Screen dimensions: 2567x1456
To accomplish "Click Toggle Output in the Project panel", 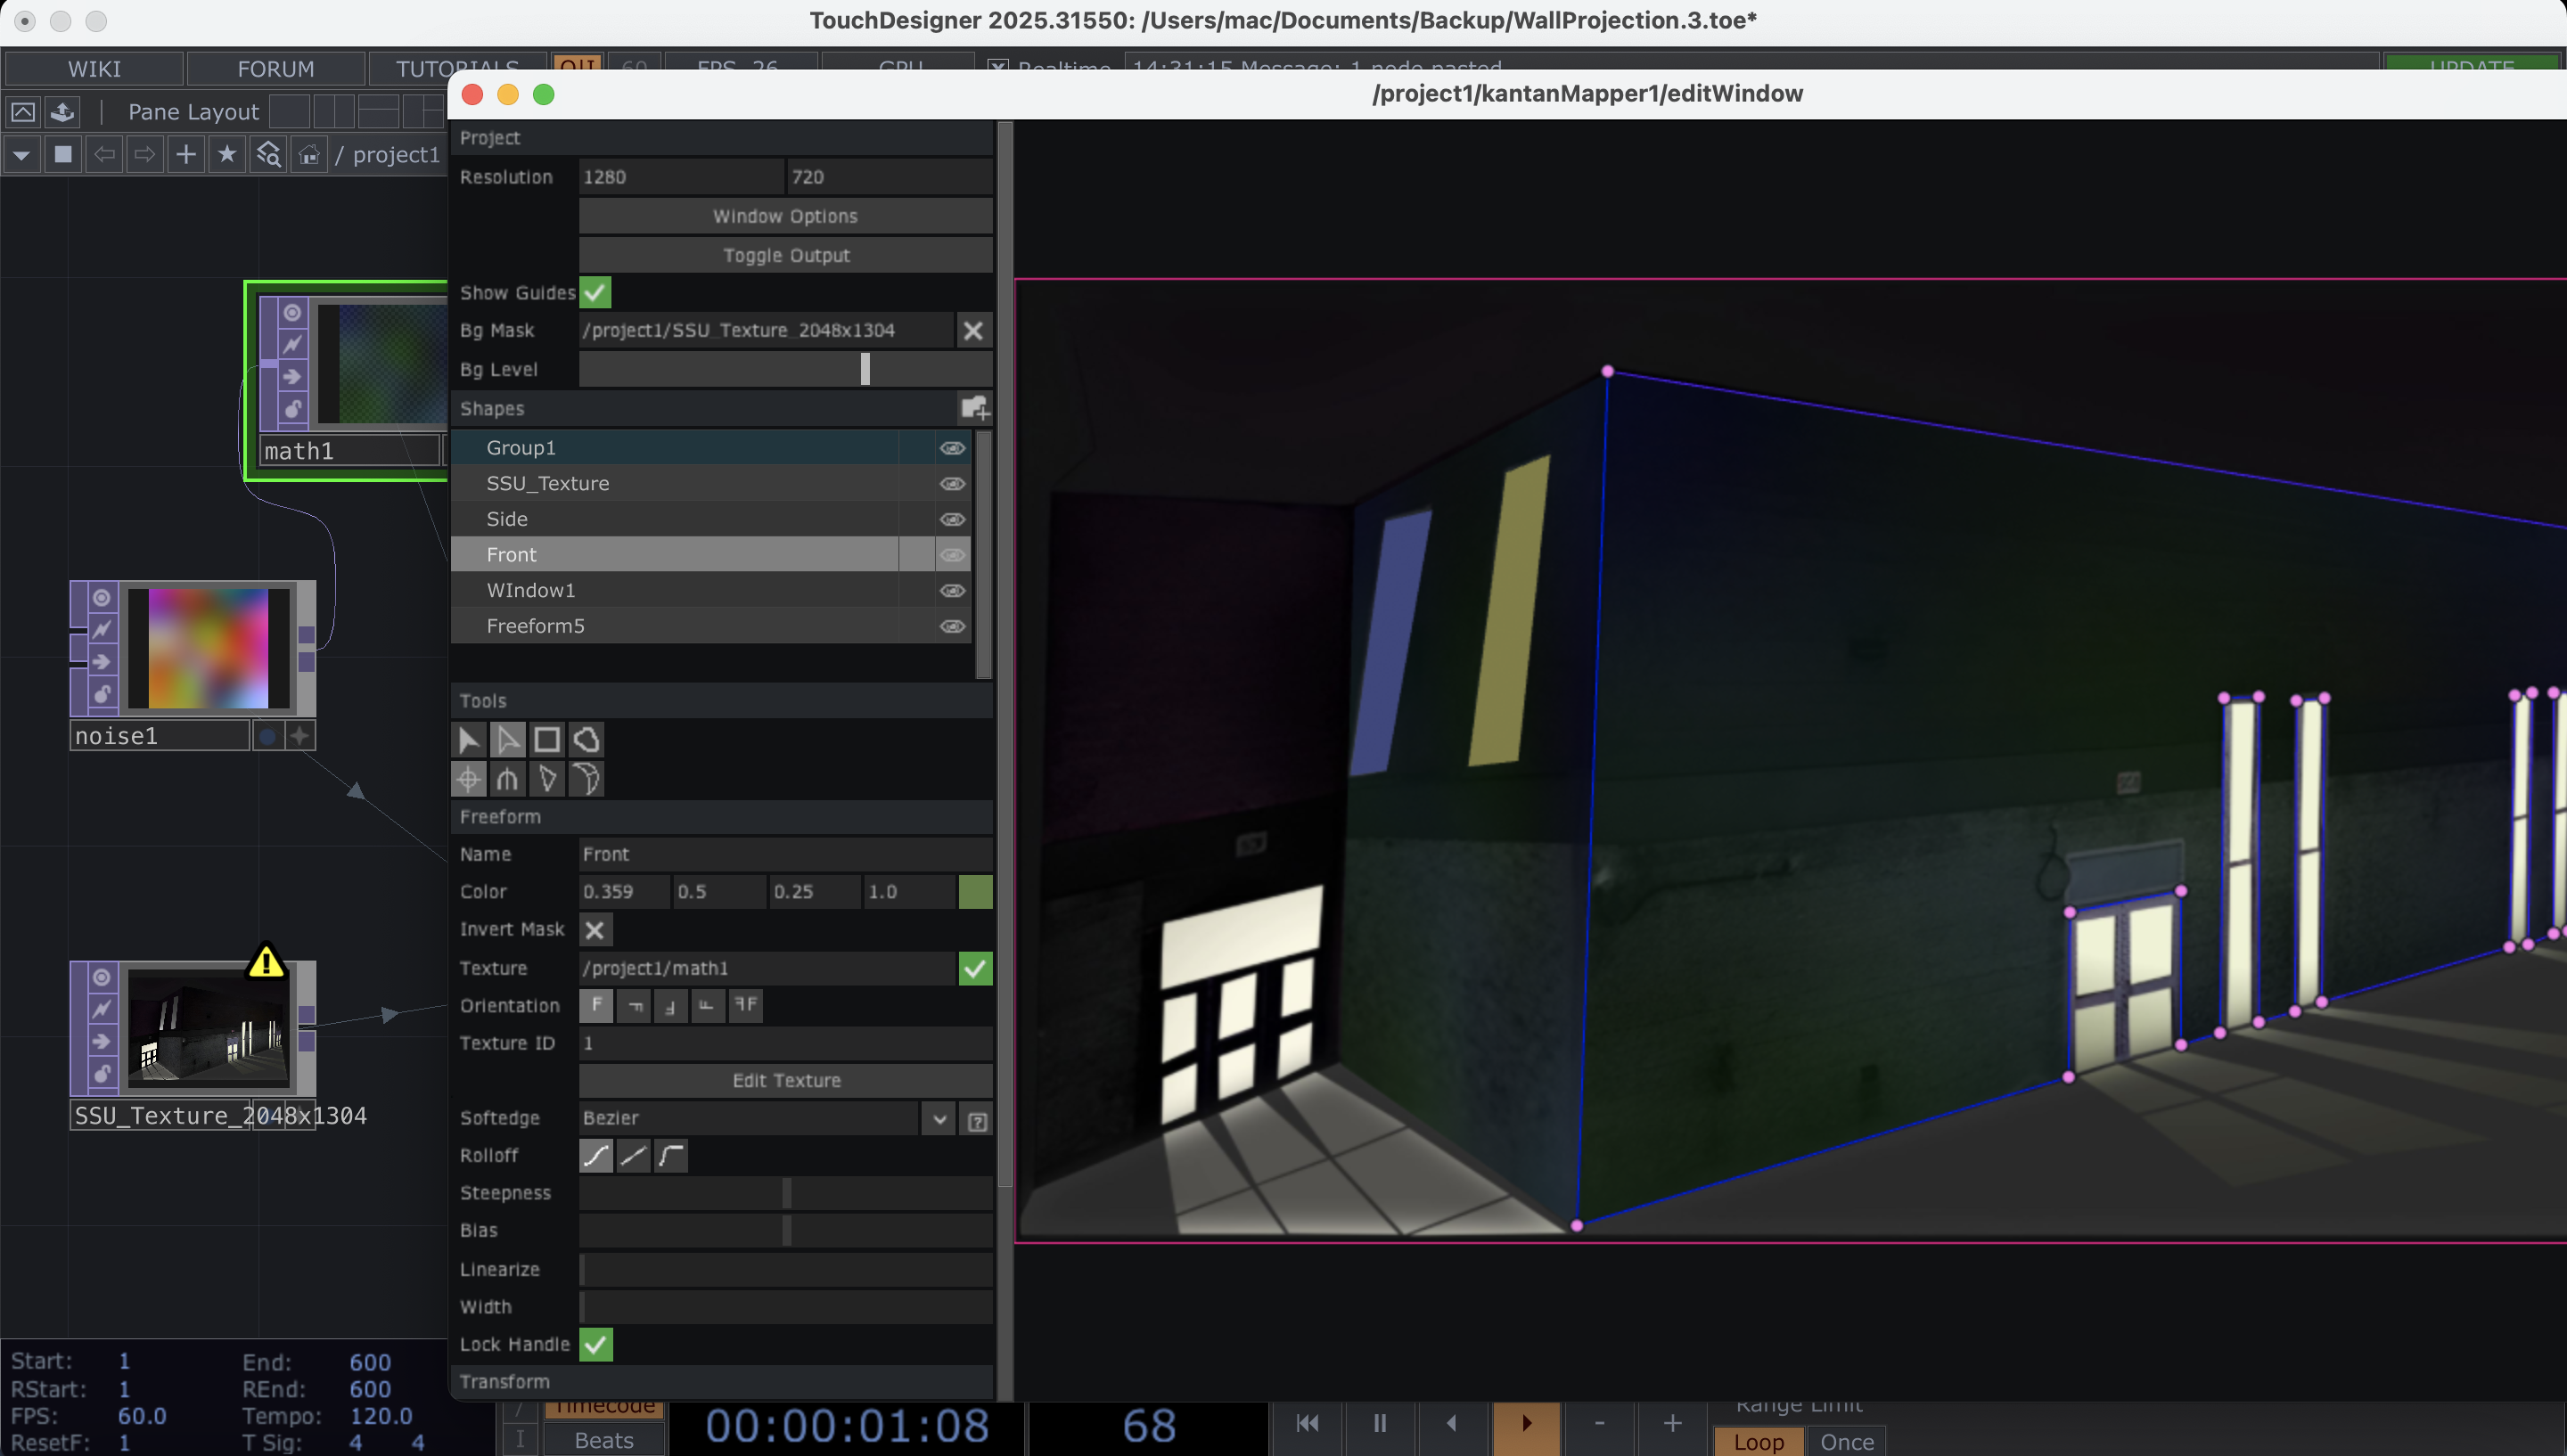I will pyautogui.click(x=784, y=255).
